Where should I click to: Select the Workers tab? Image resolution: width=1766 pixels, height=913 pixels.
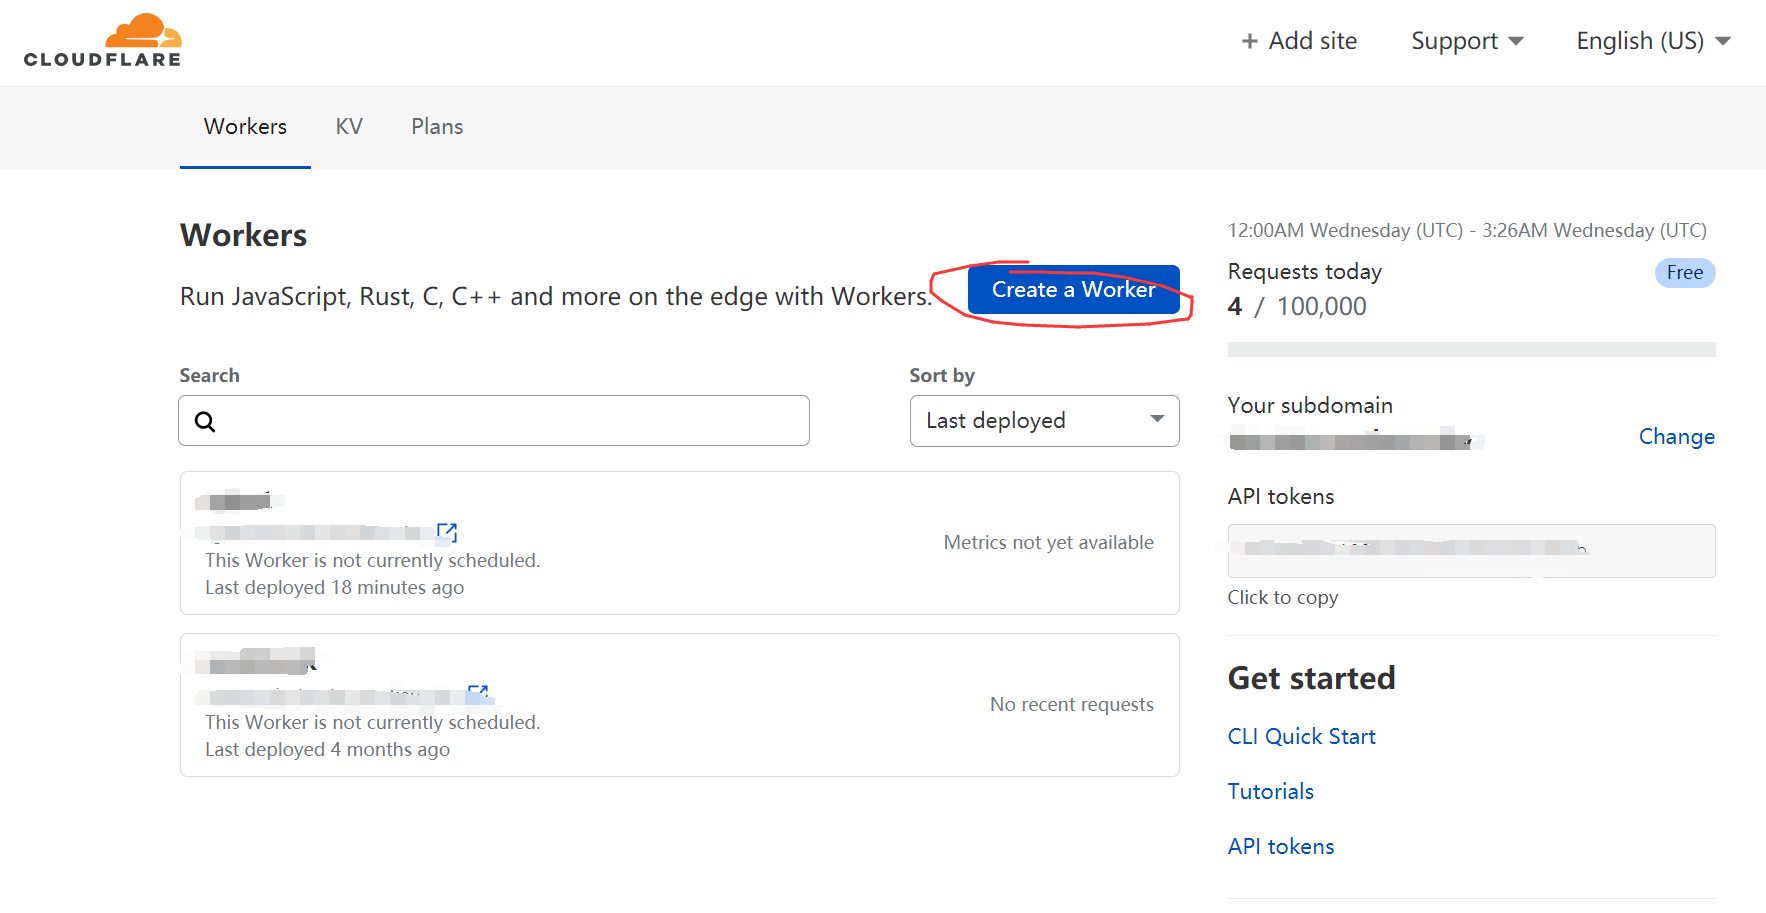[x=245, y=127]
